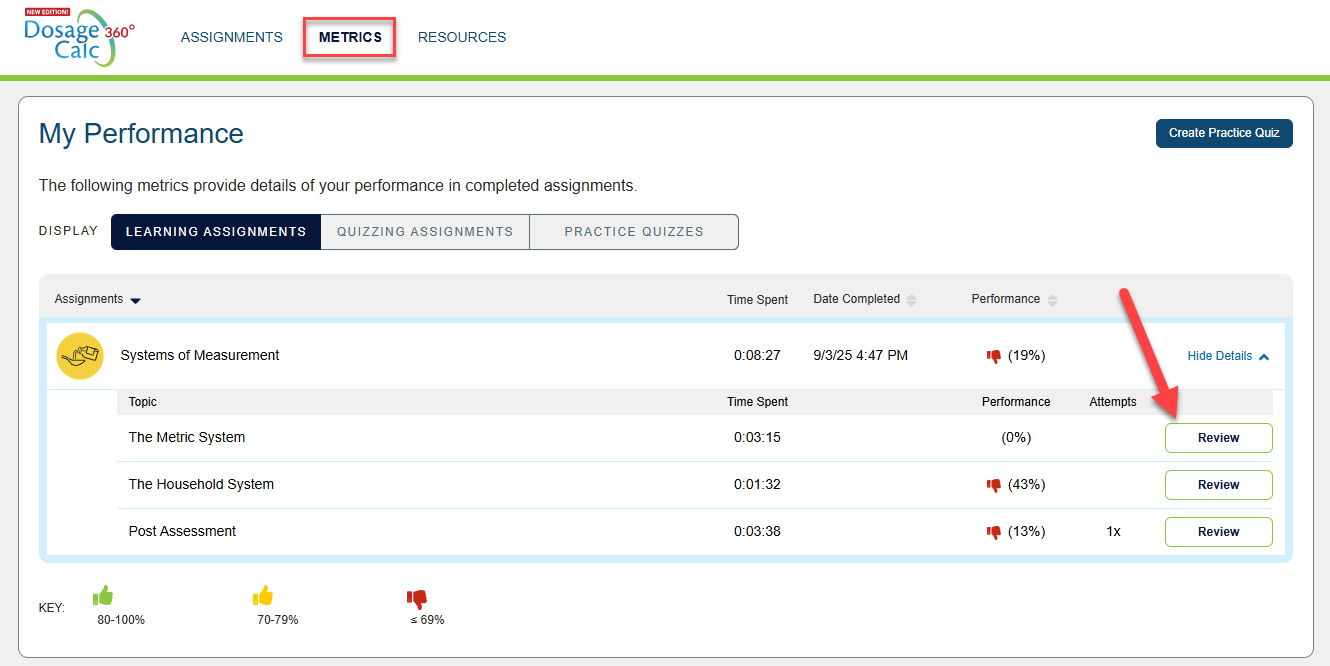Image resolution: width=1330 pixels, height=666 pixels.
Task: Collapse details with Hide Details chevron
Action: tap(1264, 356)
